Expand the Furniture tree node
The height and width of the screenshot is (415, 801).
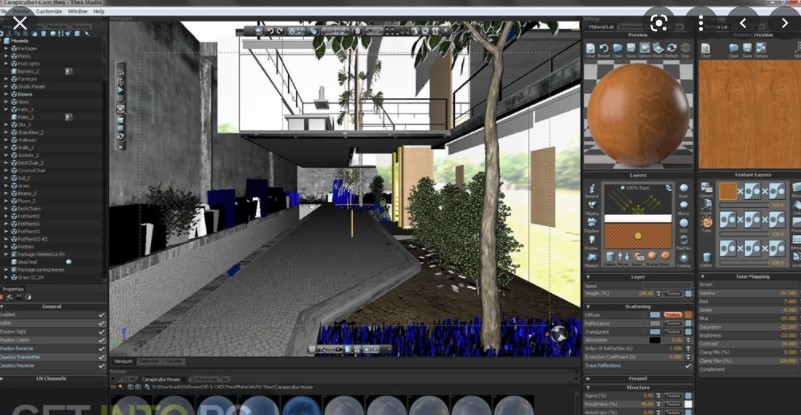click(7, 79)
